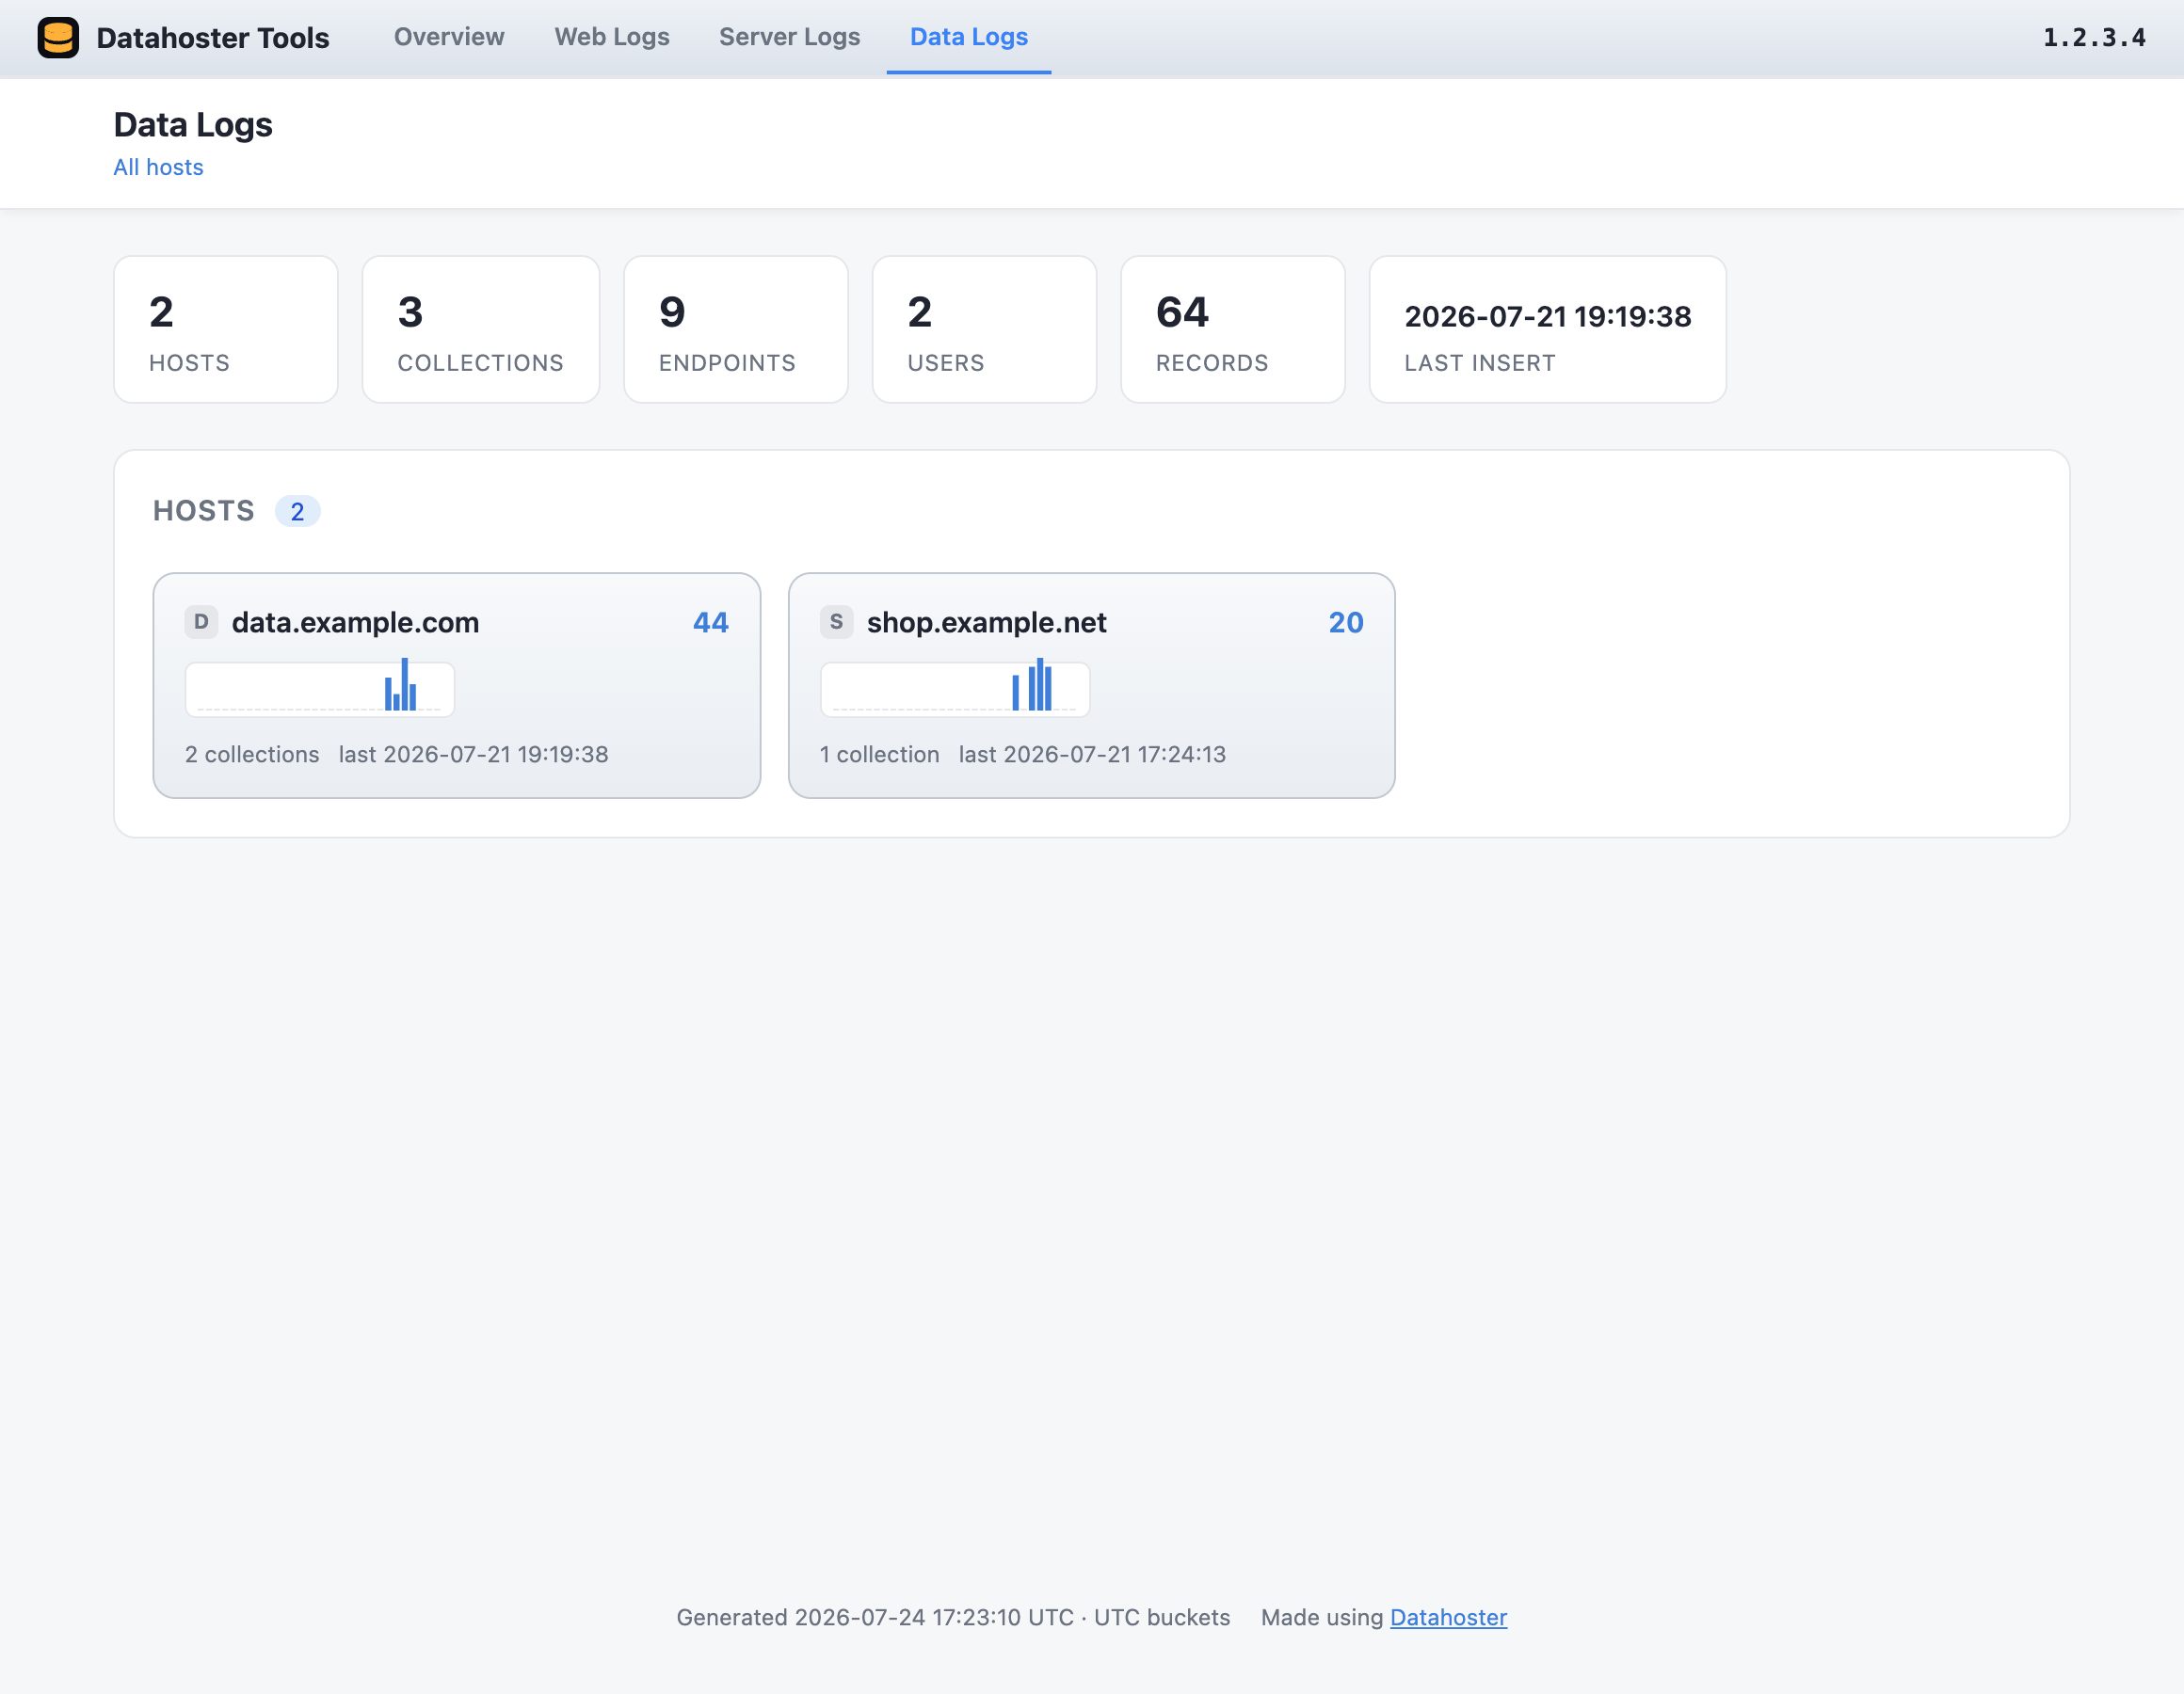Select the Data Logs tab

point(968,37)
